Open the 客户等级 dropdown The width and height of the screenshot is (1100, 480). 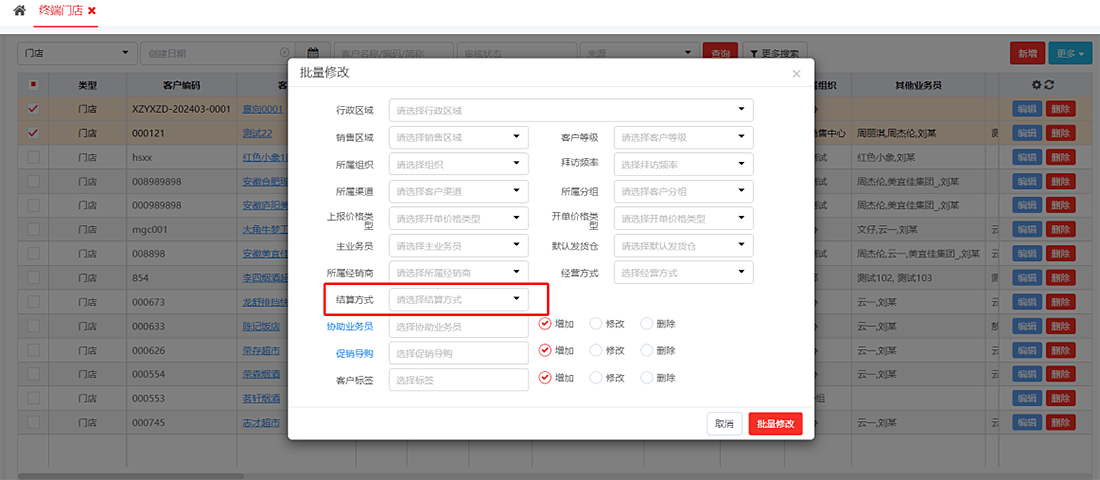tap(683, 137)
